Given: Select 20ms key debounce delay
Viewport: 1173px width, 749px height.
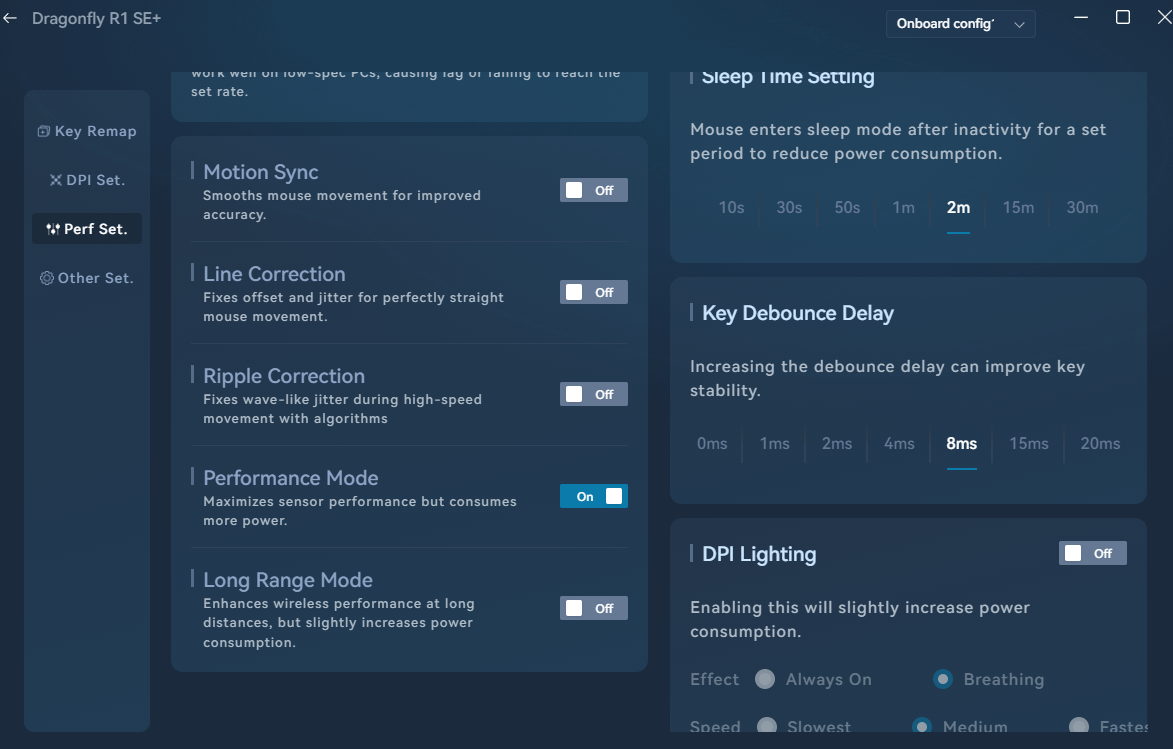Looking at the screenshot, I should 1100,444.
